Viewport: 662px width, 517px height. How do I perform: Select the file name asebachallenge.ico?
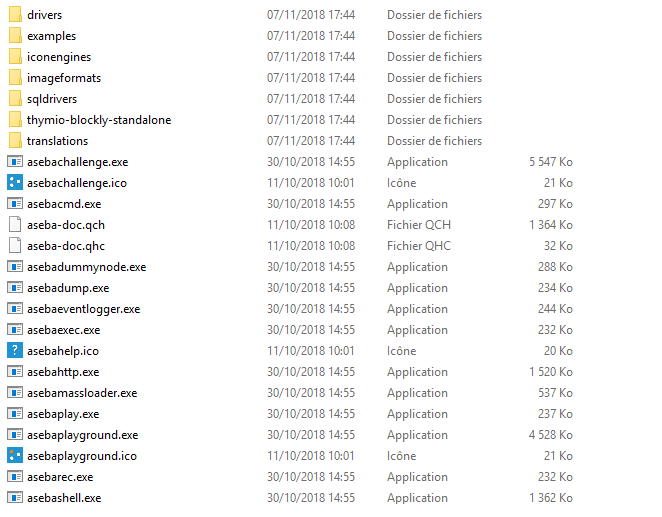coord(77,183)
